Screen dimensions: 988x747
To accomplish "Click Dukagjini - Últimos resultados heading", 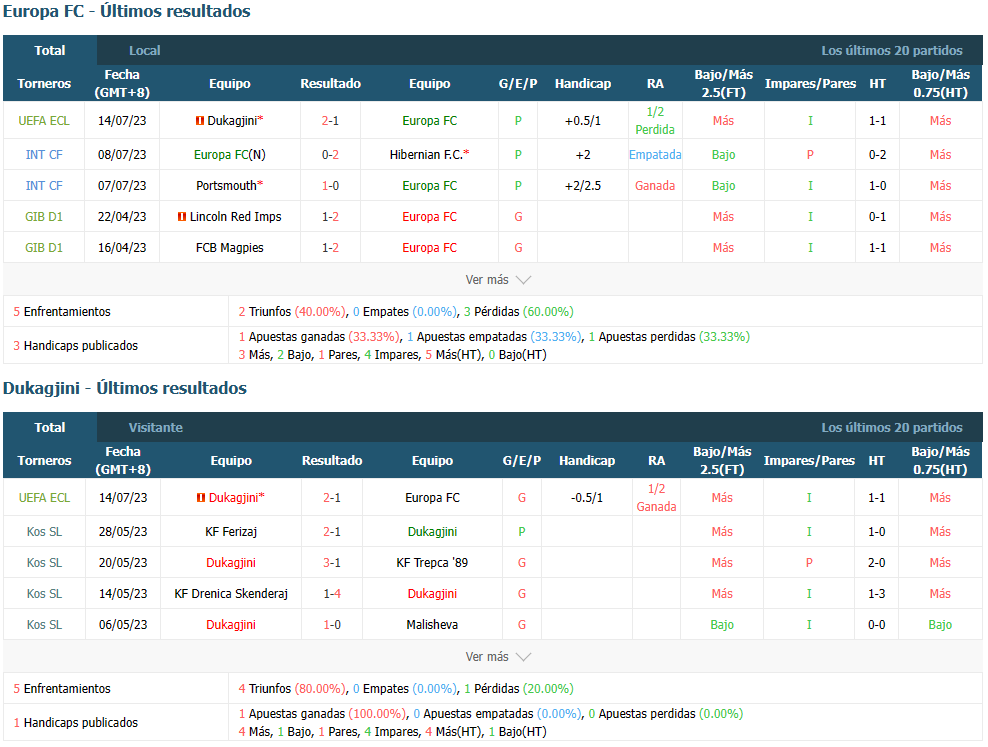I will coord(125,388).
